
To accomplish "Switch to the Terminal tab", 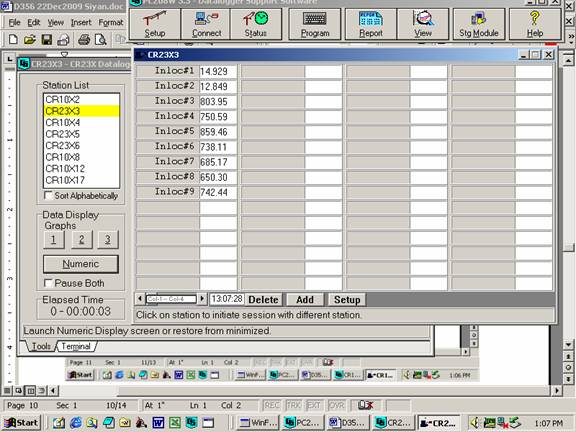I will [76, 346].
